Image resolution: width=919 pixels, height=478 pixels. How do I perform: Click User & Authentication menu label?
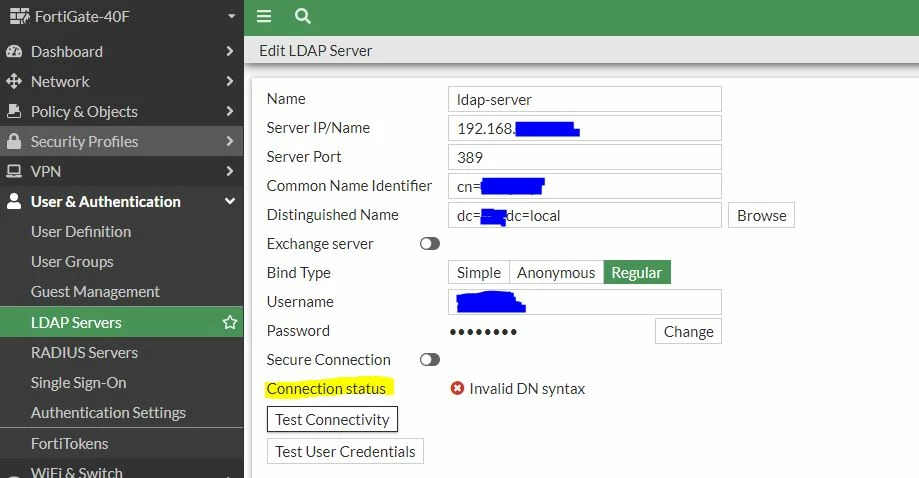105,202
